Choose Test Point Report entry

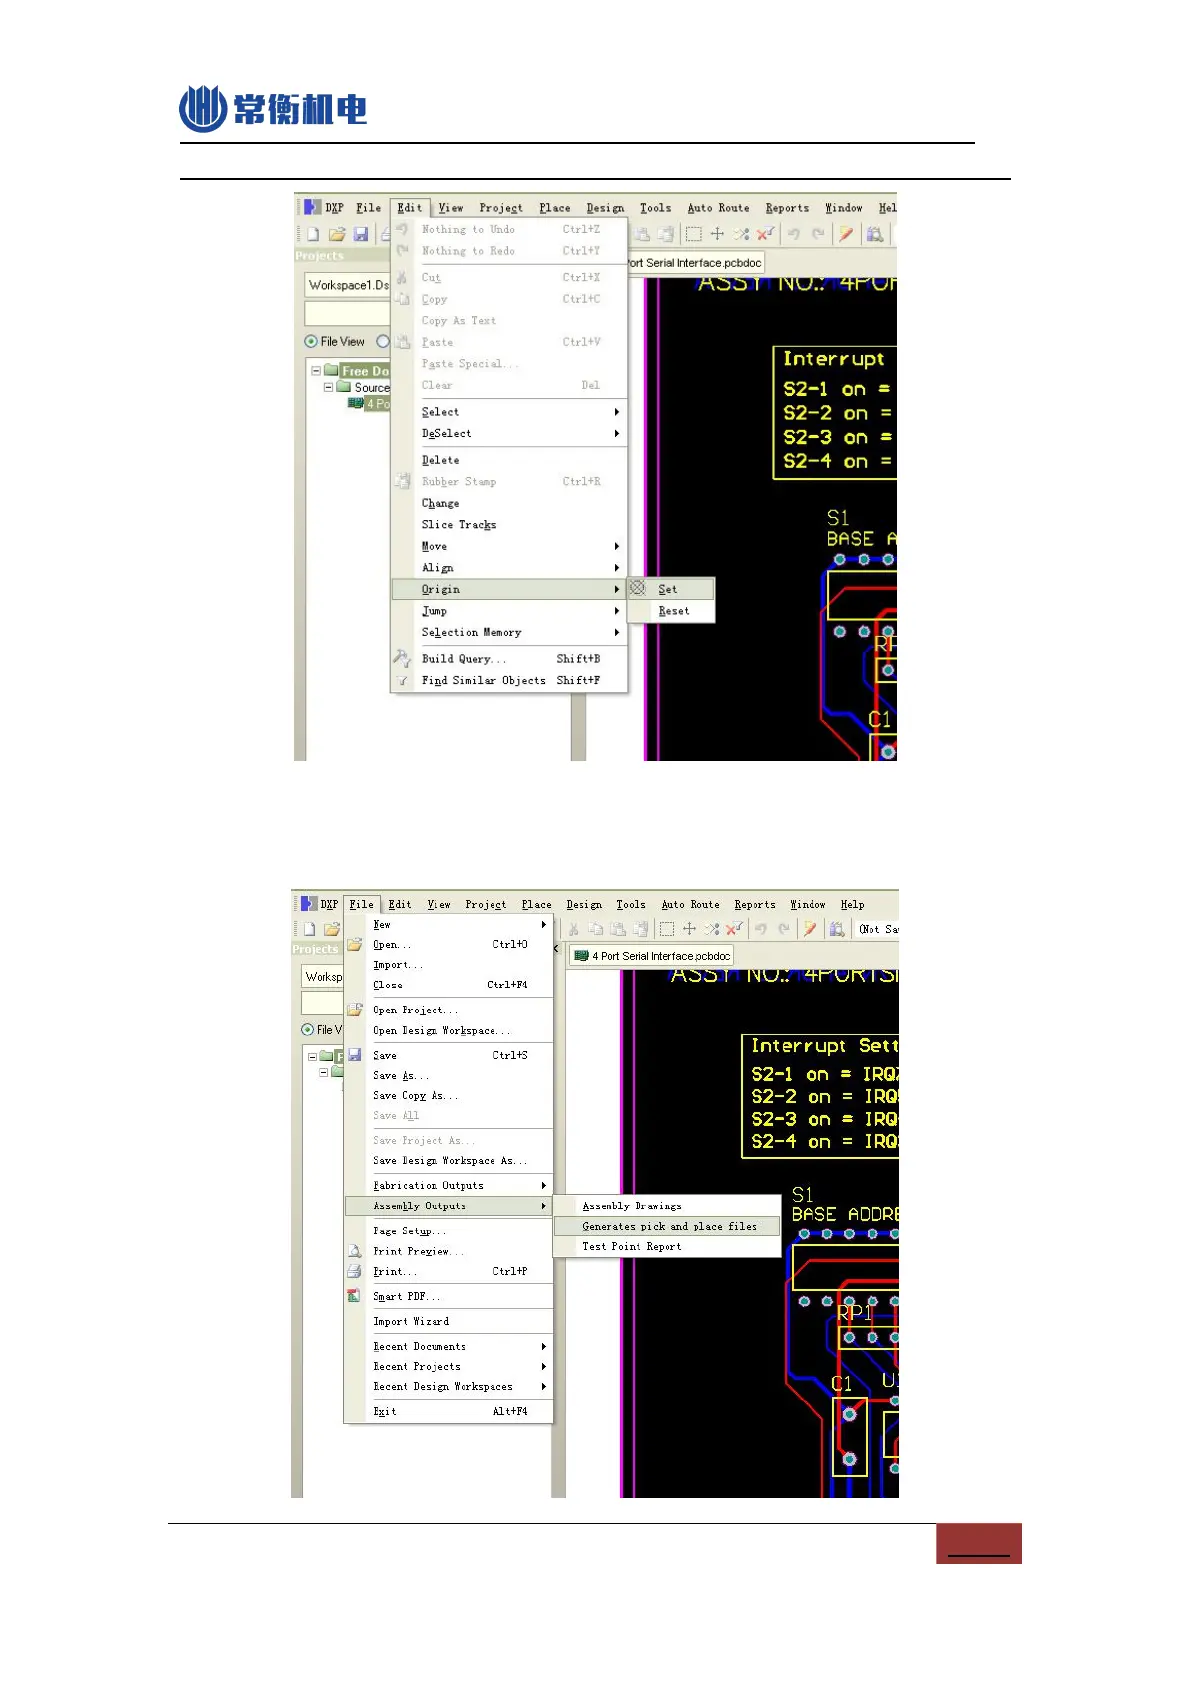[667, 1247]
